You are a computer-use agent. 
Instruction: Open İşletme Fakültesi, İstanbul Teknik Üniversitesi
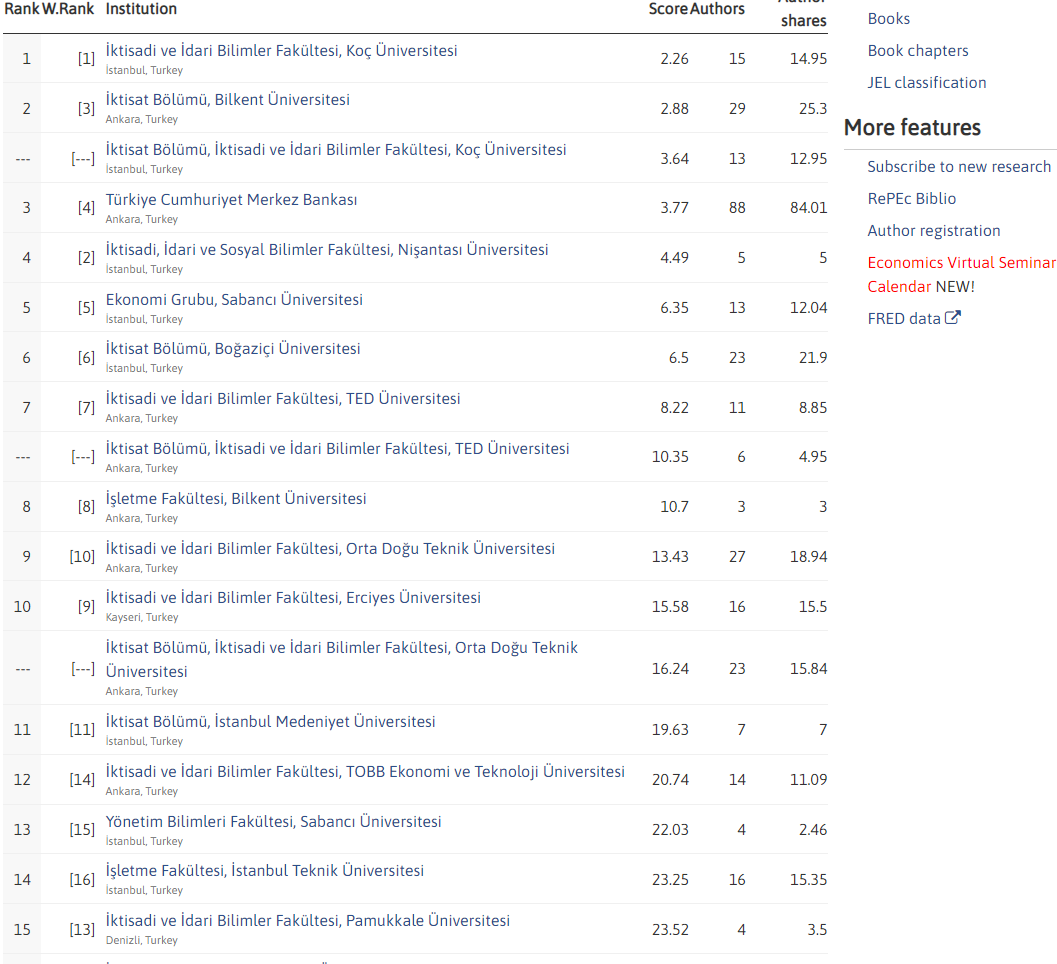tap(265, 870)
